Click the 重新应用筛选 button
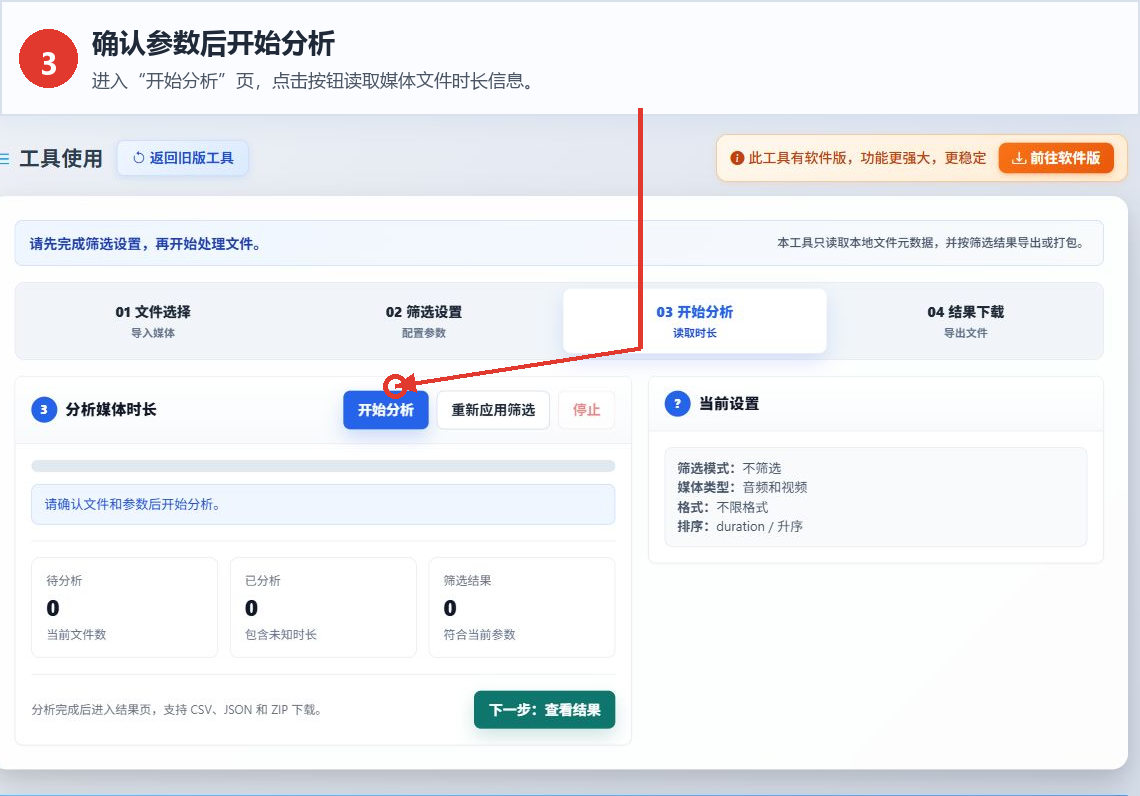 pos(493,410)
